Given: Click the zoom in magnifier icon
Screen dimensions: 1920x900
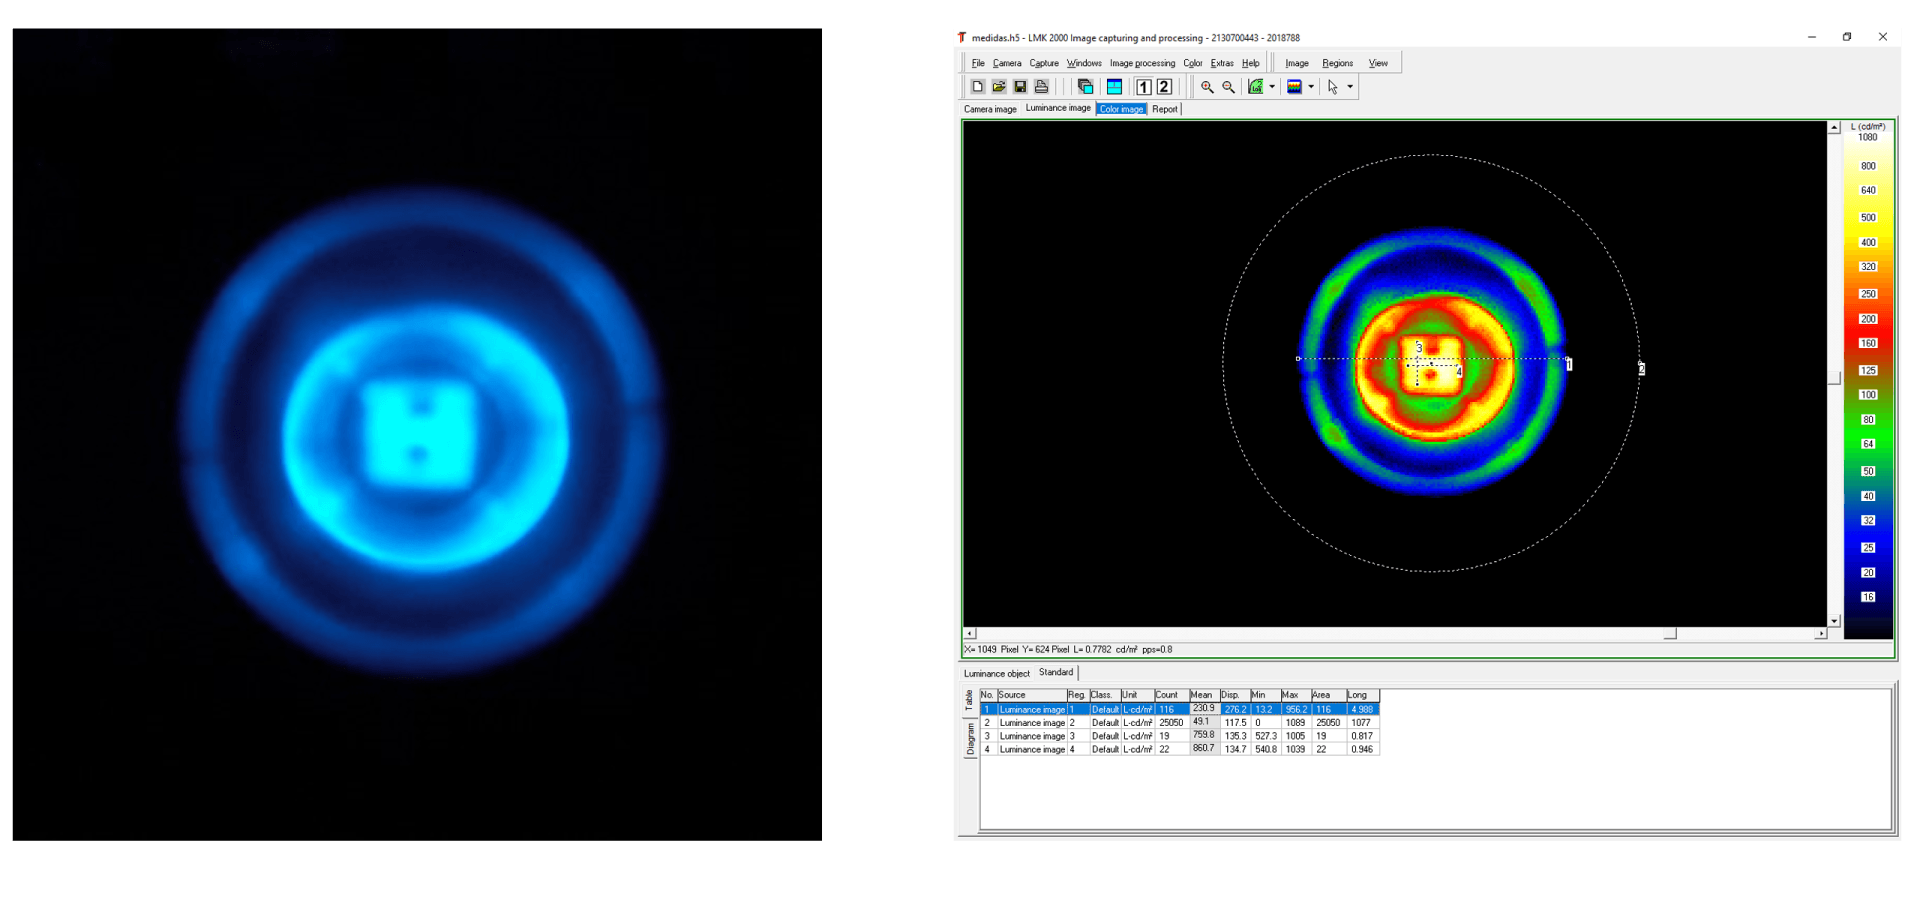Looking at the screenshot, I should pyautogui.click(x=1207, y=87).
